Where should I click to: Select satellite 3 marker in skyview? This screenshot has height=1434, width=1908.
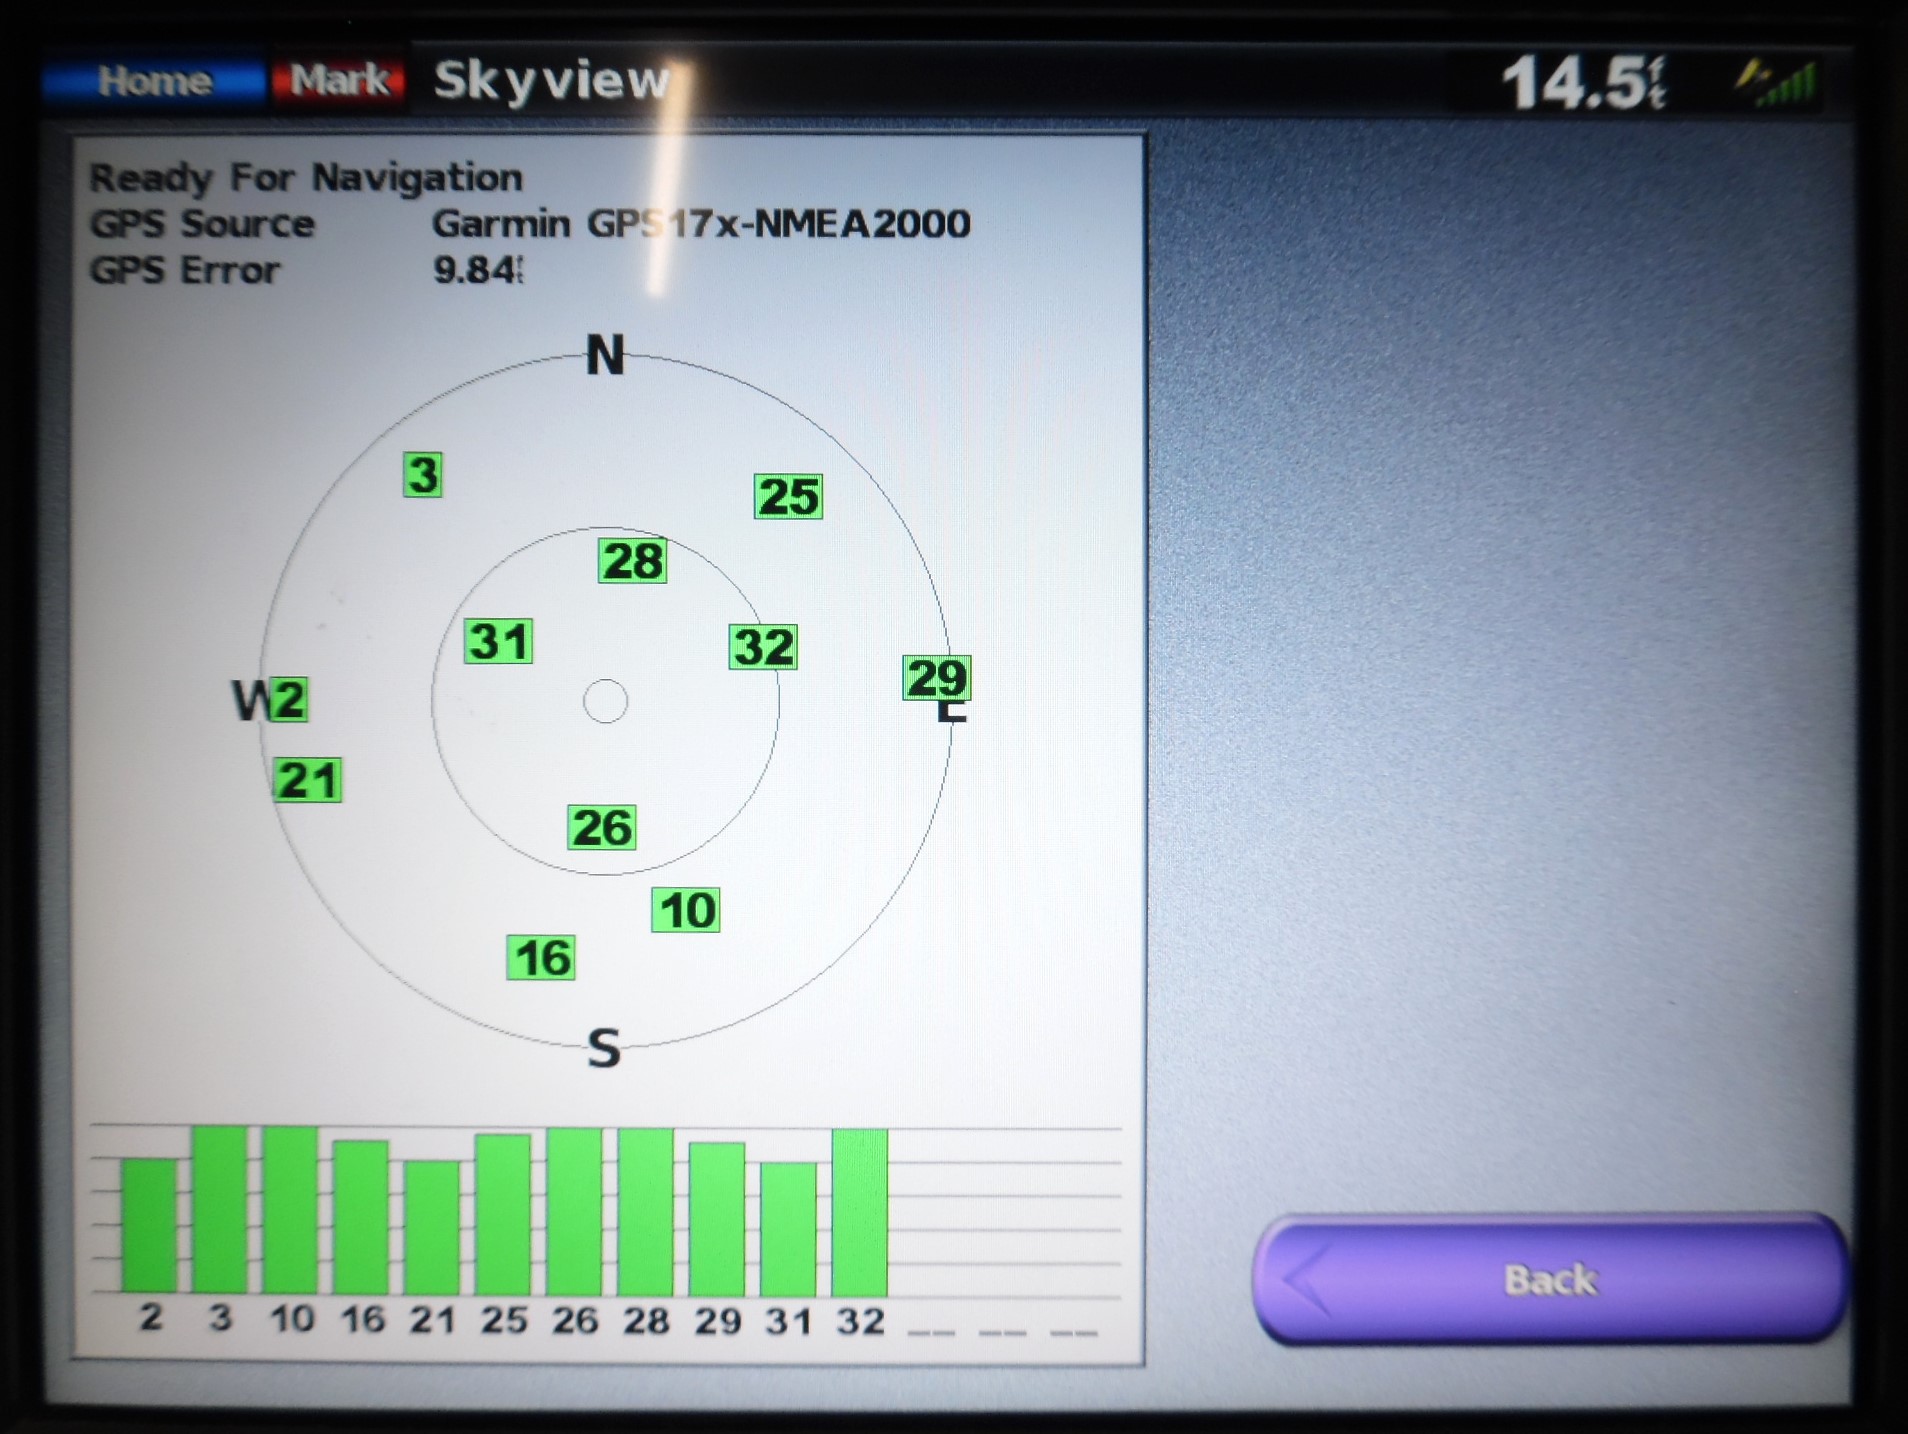click(422, 475)
